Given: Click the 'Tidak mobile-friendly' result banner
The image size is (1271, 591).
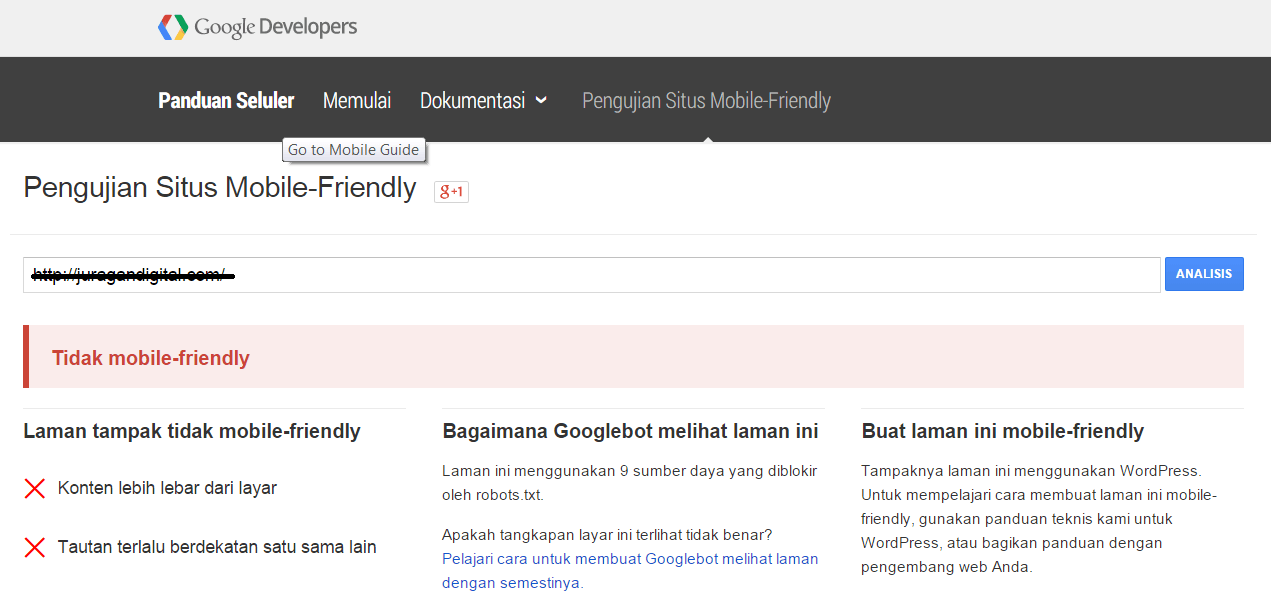Looking at the screenshot, I should tap(633, 357).
